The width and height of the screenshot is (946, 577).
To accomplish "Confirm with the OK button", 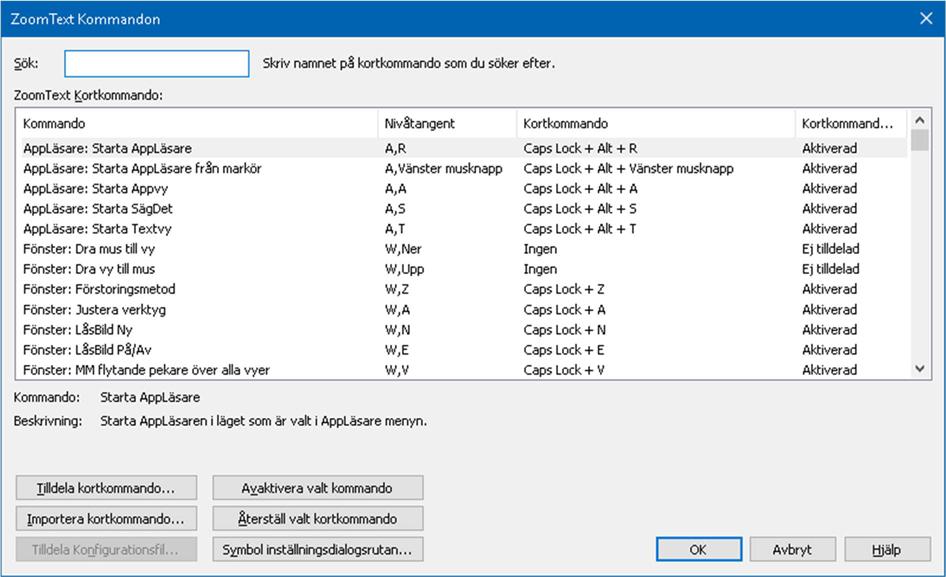I will point(699,549).
